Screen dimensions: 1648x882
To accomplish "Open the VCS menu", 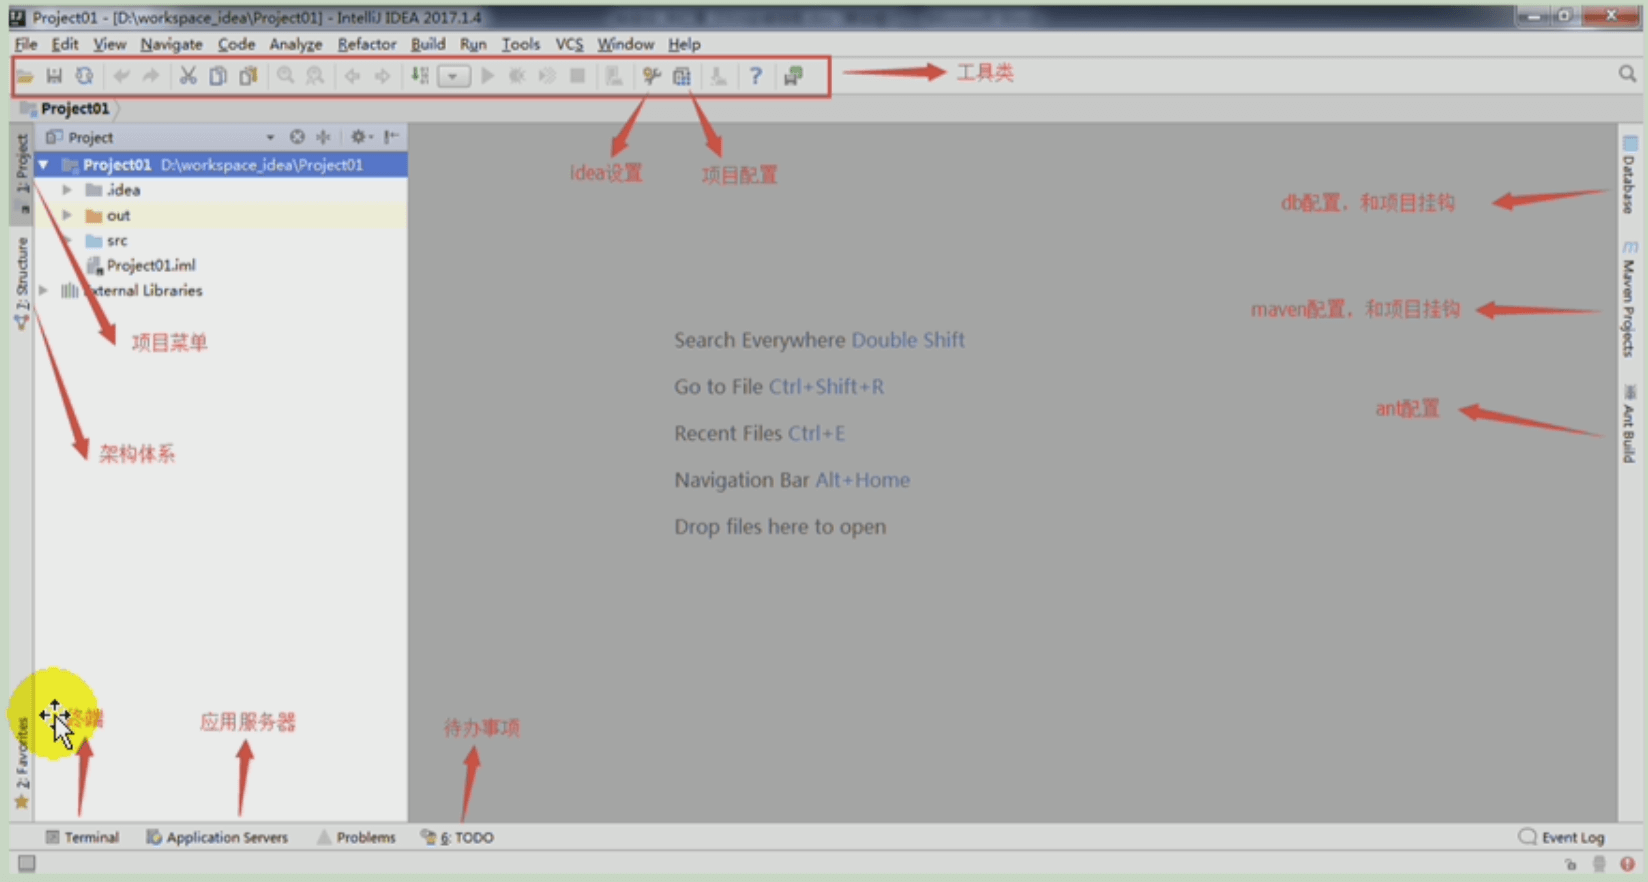I will coord(569,44).
